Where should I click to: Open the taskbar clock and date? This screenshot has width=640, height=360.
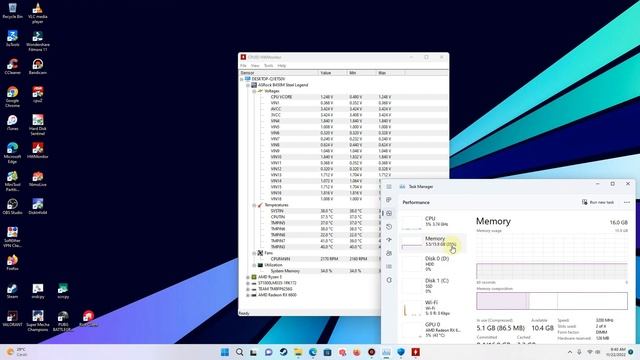(x=617, y=352)
